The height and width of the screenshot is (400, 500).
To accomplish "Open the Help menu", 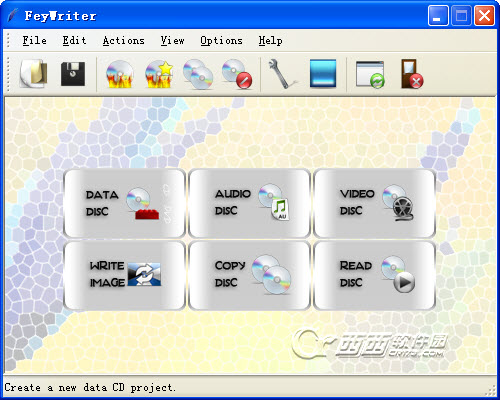I will [270, 41].
